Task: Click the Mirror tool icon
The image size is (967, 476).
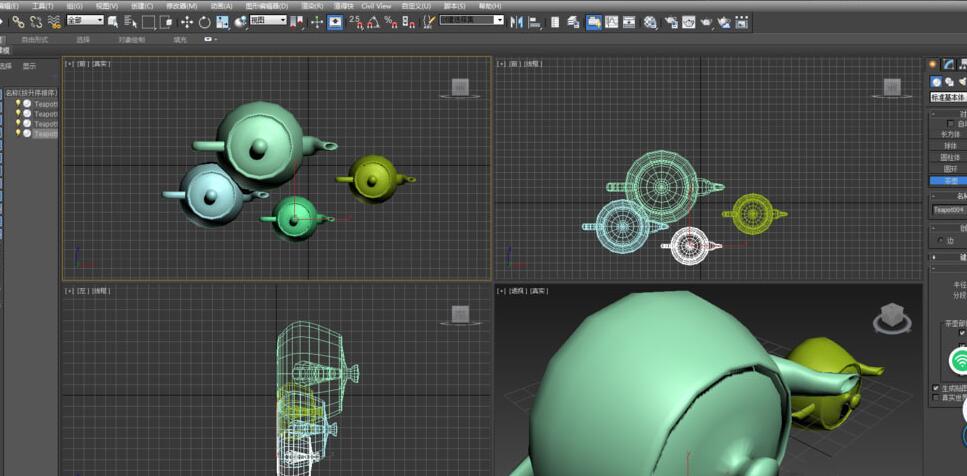Action: (517, 21)
